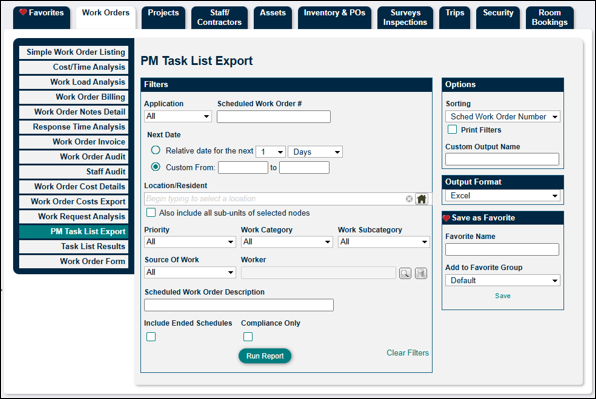The width and height of the screenshot is (596, 399).
Task: Expand the Work Subcategory dropdown
Action: click(x=384, y=242)
